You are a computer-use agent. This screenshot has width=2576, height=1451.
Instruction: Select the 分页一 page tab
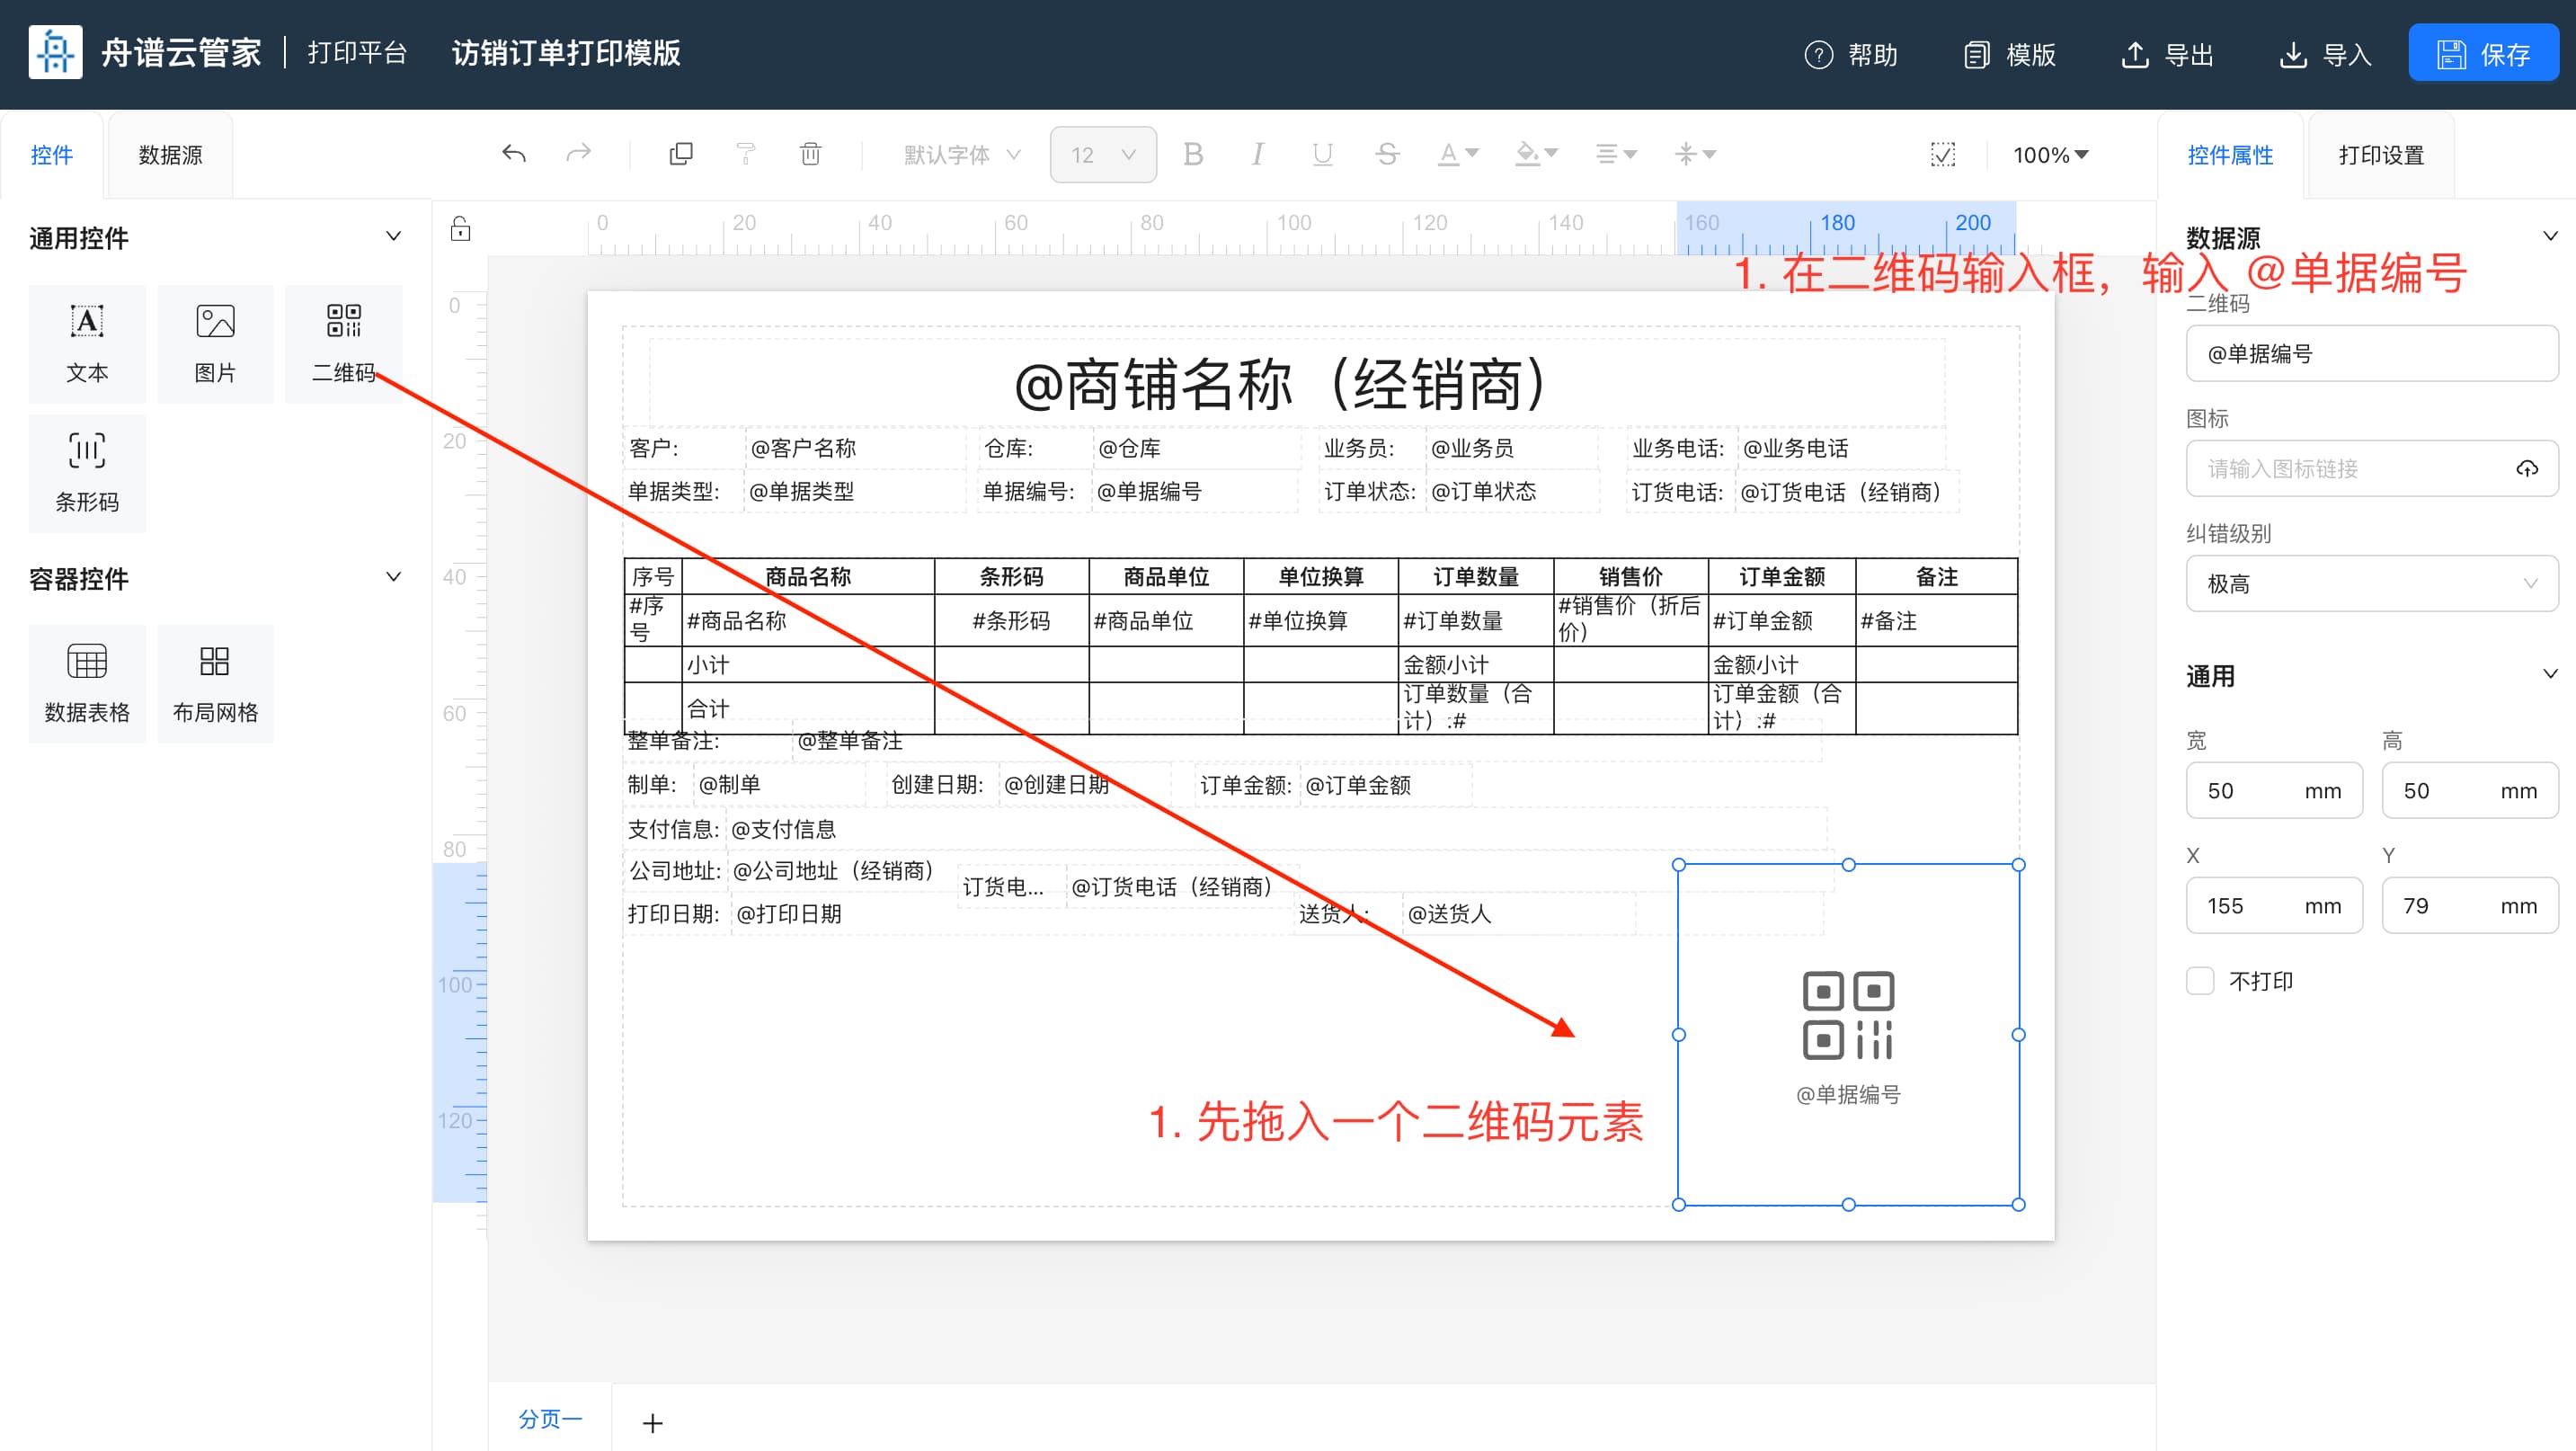point(549,1418)
